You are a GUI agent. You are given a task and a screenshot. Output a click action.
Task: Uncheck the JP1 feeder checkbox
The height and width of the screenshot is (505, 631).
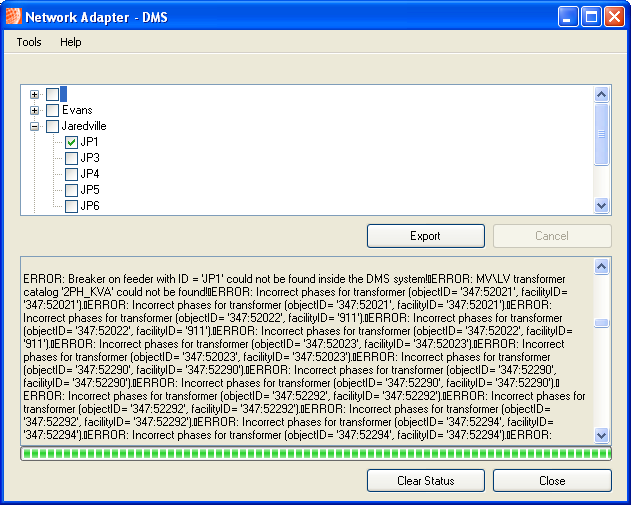71,142
